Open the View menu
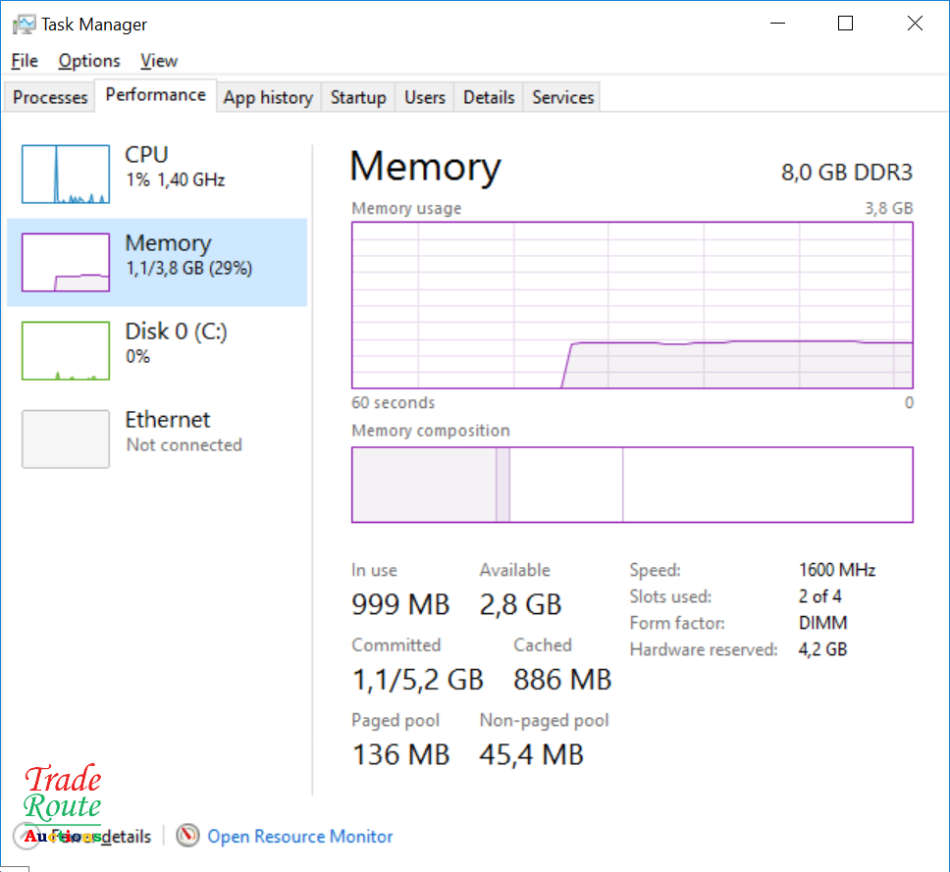950x872 pixels. coord(158,61)
